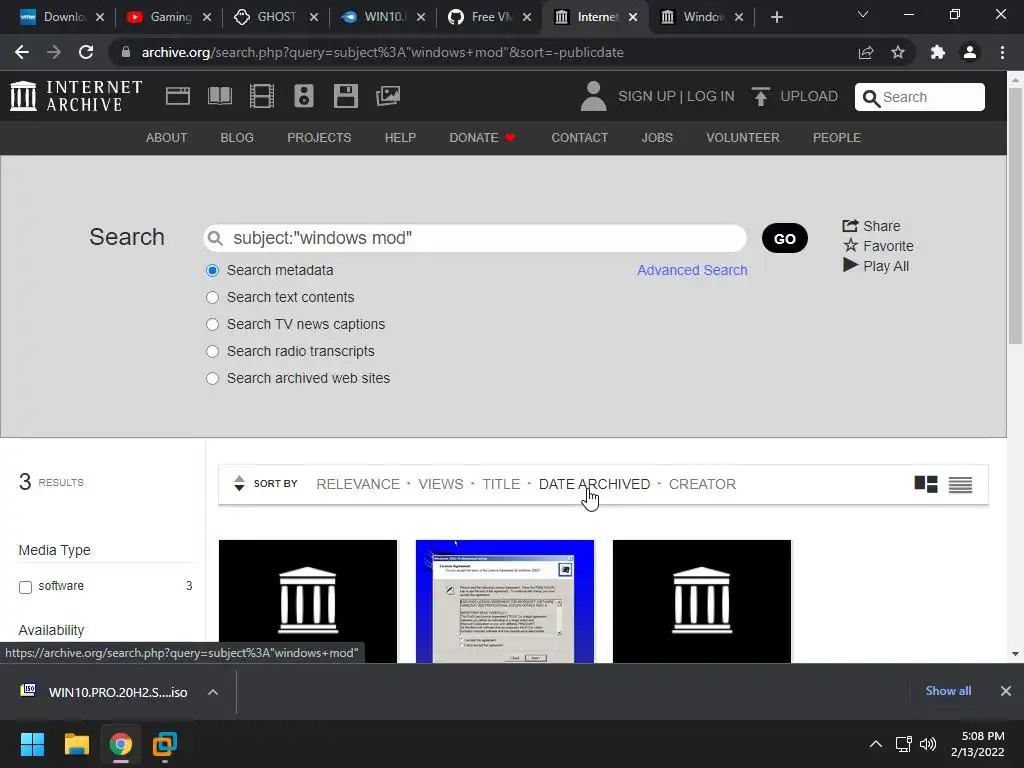1024x768 pixels.
Task: Open Chrome extensions puzzle icon
Action: coord(938,52)
